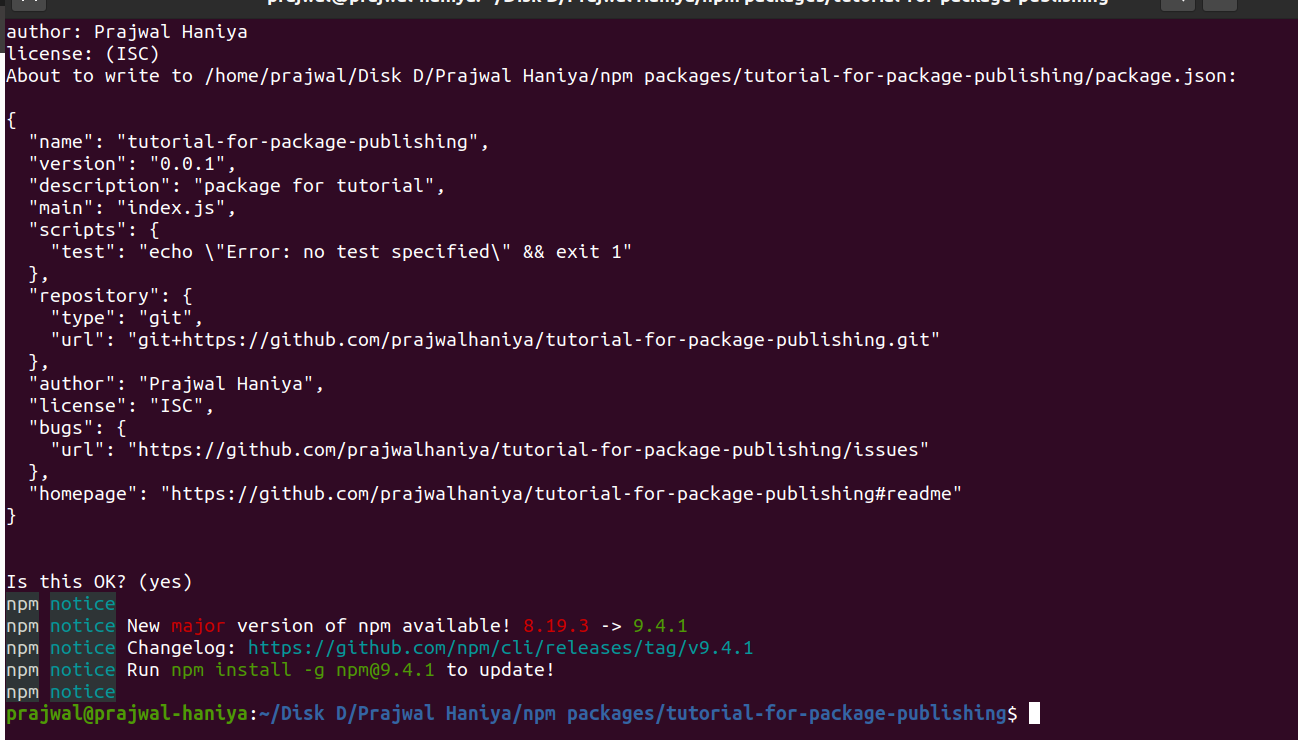Click the "index.js" main value

click(x=175, y=208)
